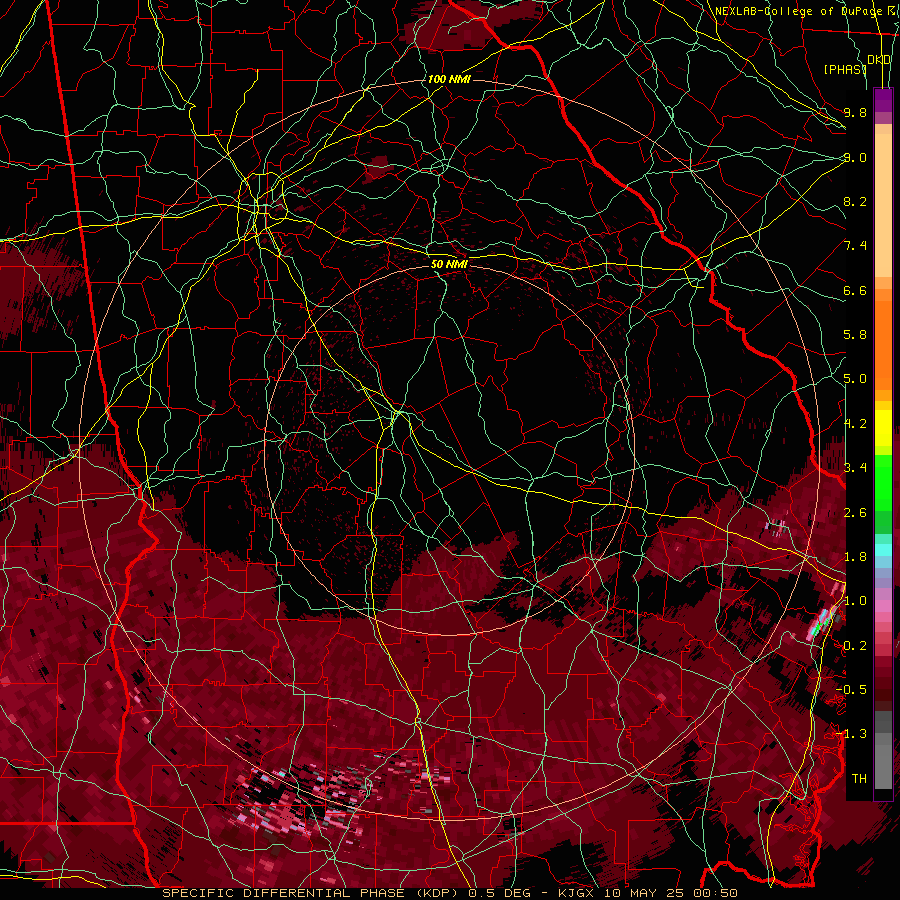Click the orange band of the color bar

coord(883,339)
